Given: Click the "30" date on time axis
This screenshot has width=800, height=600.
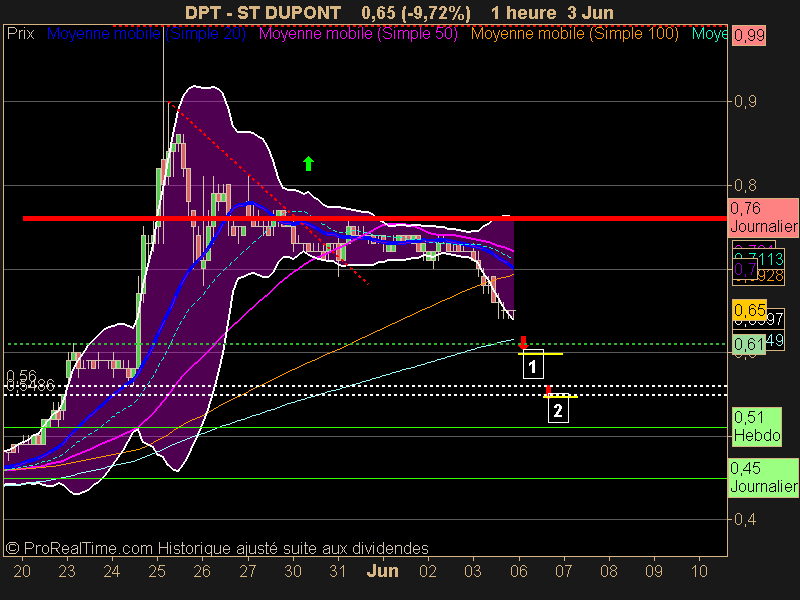Looking at the screenshot, I should [293, 571].
